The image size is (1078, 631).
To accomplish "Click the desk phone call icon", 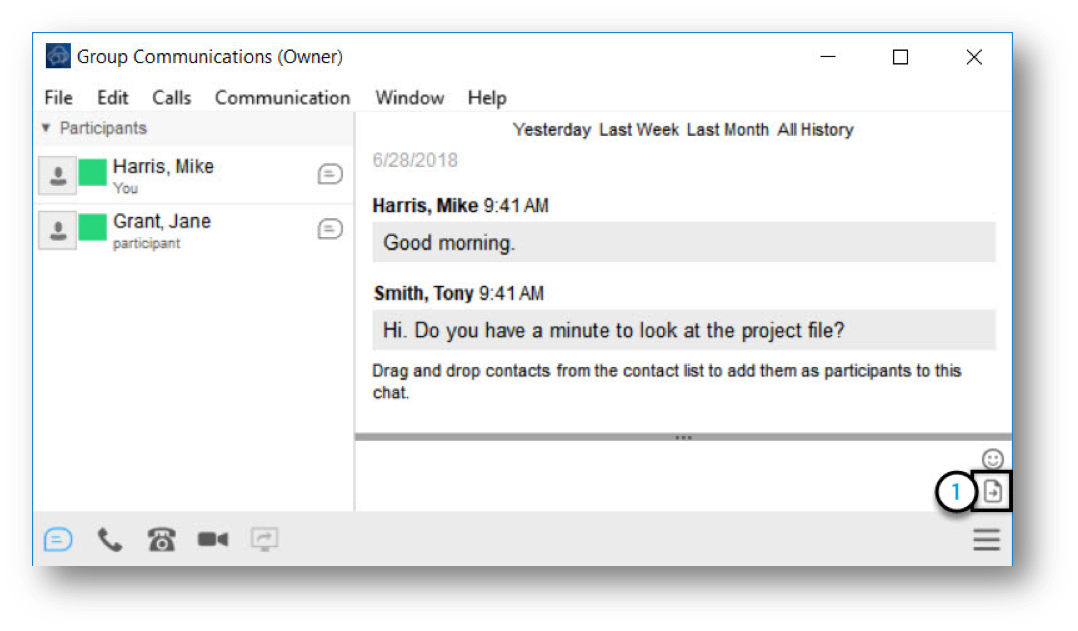I will [x=162, y=540].
